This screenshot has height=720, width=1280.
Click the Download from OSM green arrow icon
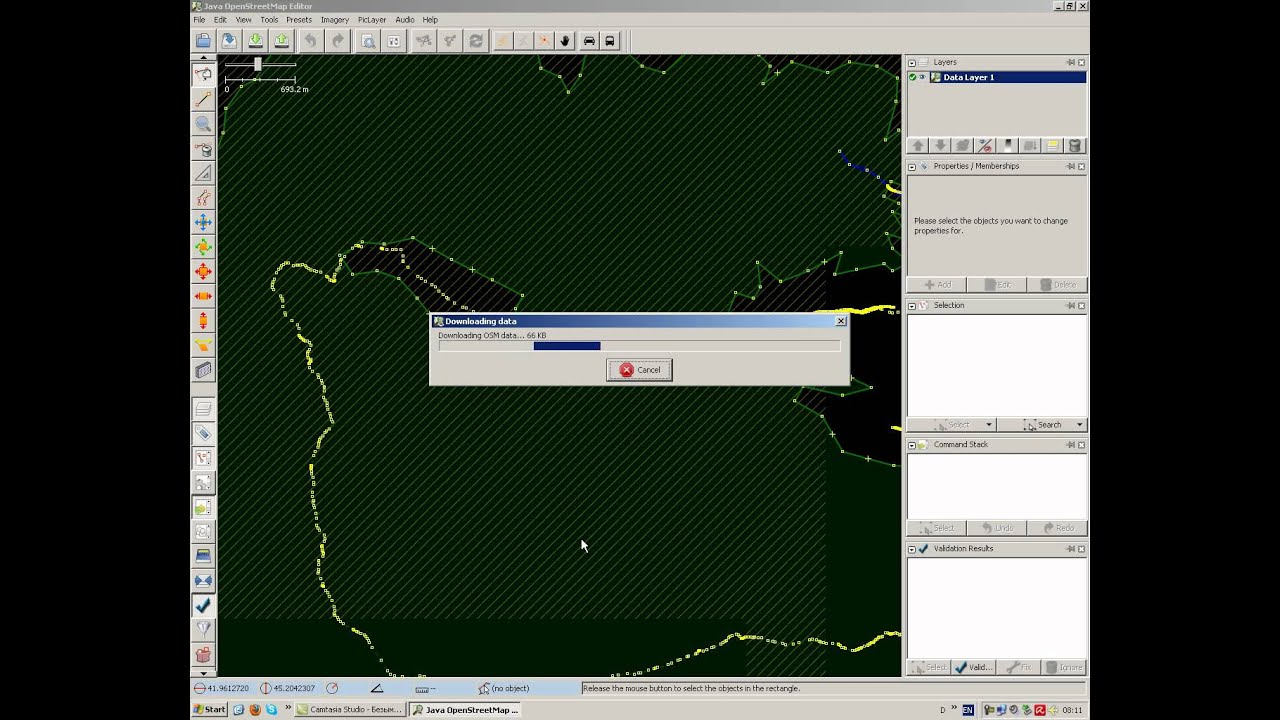click(256, 41)
